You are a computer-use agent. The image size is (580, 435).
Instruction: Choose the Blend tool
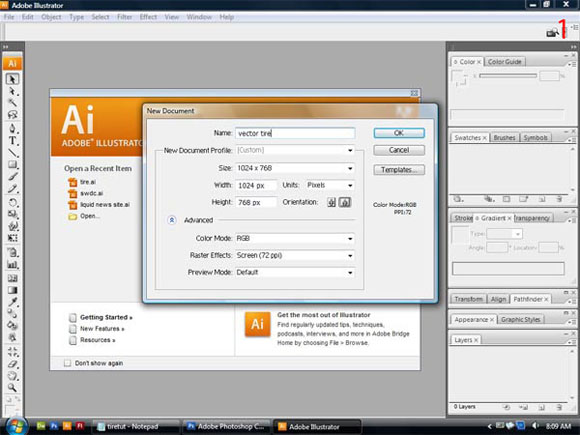click(12, 314)
